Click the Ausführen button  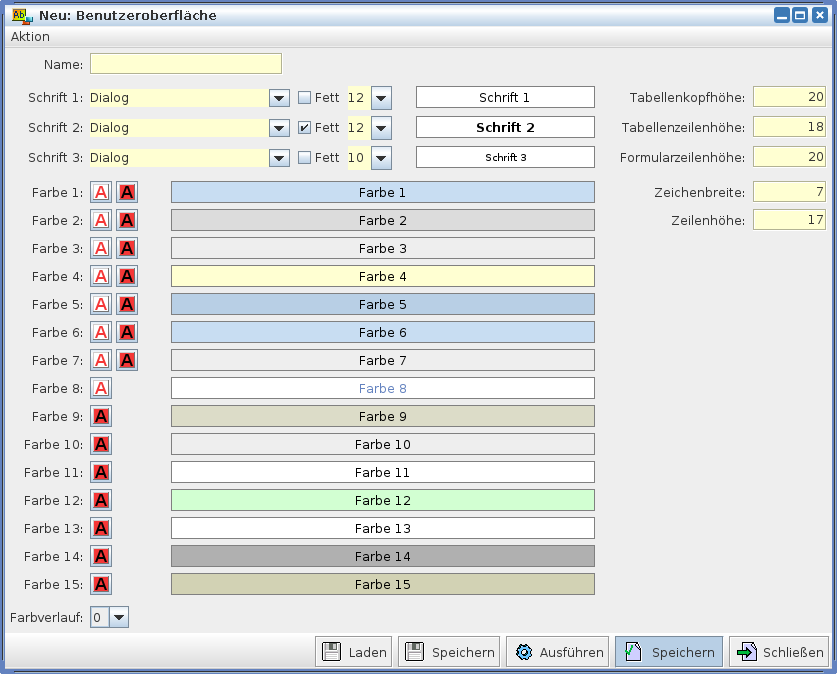559,652
